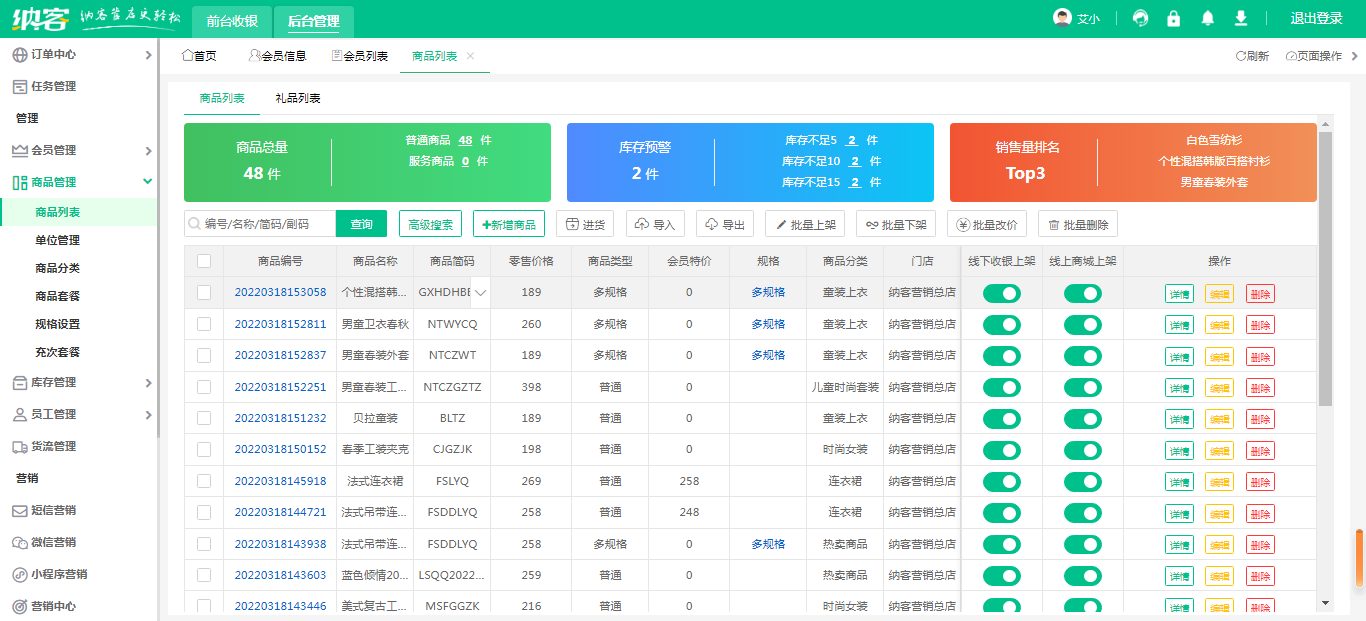
Task: Open notifications bell icon
Action: pyautogui.click(x=1208, y=19)
